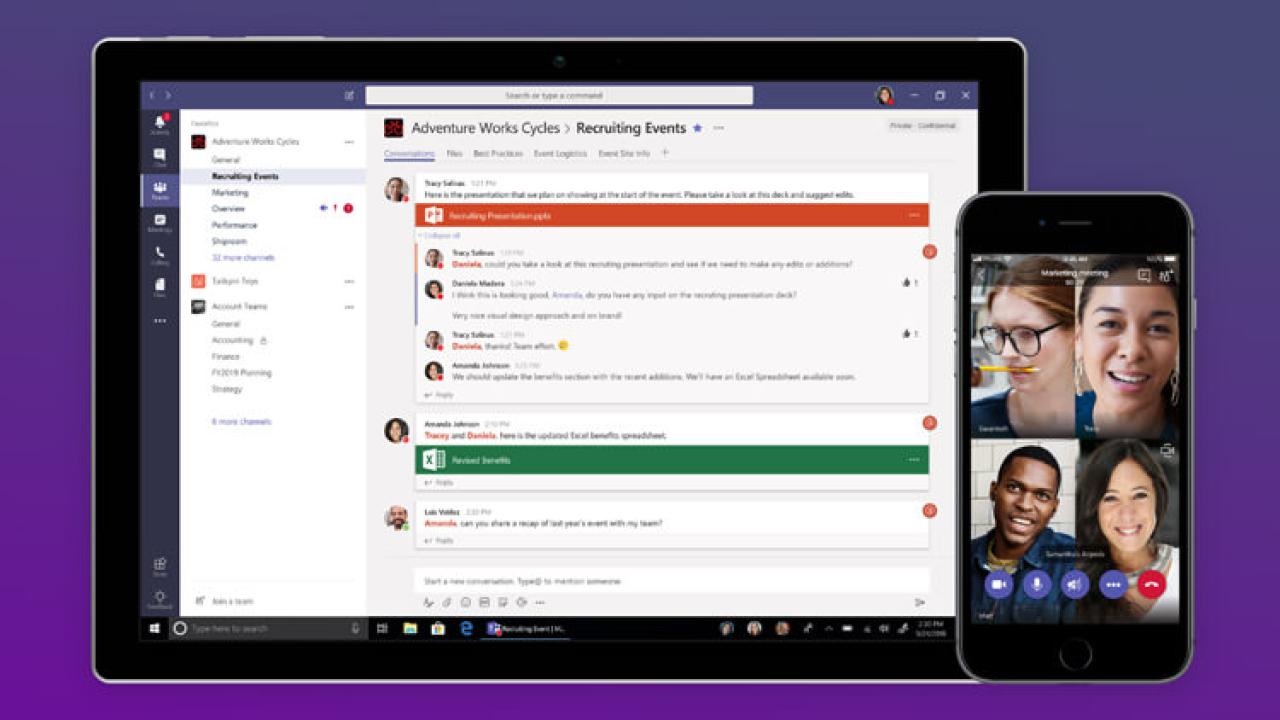Favorite the Recruiting Events channel star

tap(697, 128)
